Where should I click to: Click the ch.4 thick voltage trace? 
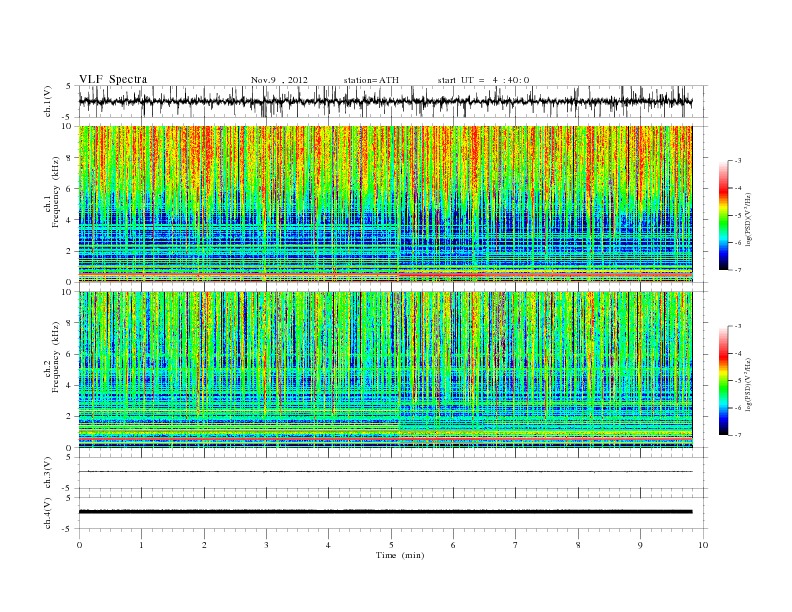pyautogui.click(x=385, y=512)
